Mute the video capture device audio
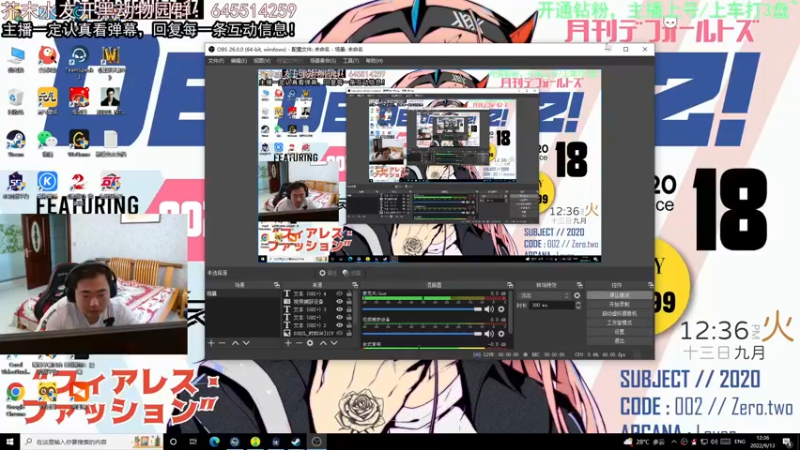Image resolution: width=800 pixels, height=450 pixels. [x=489, y=334]
